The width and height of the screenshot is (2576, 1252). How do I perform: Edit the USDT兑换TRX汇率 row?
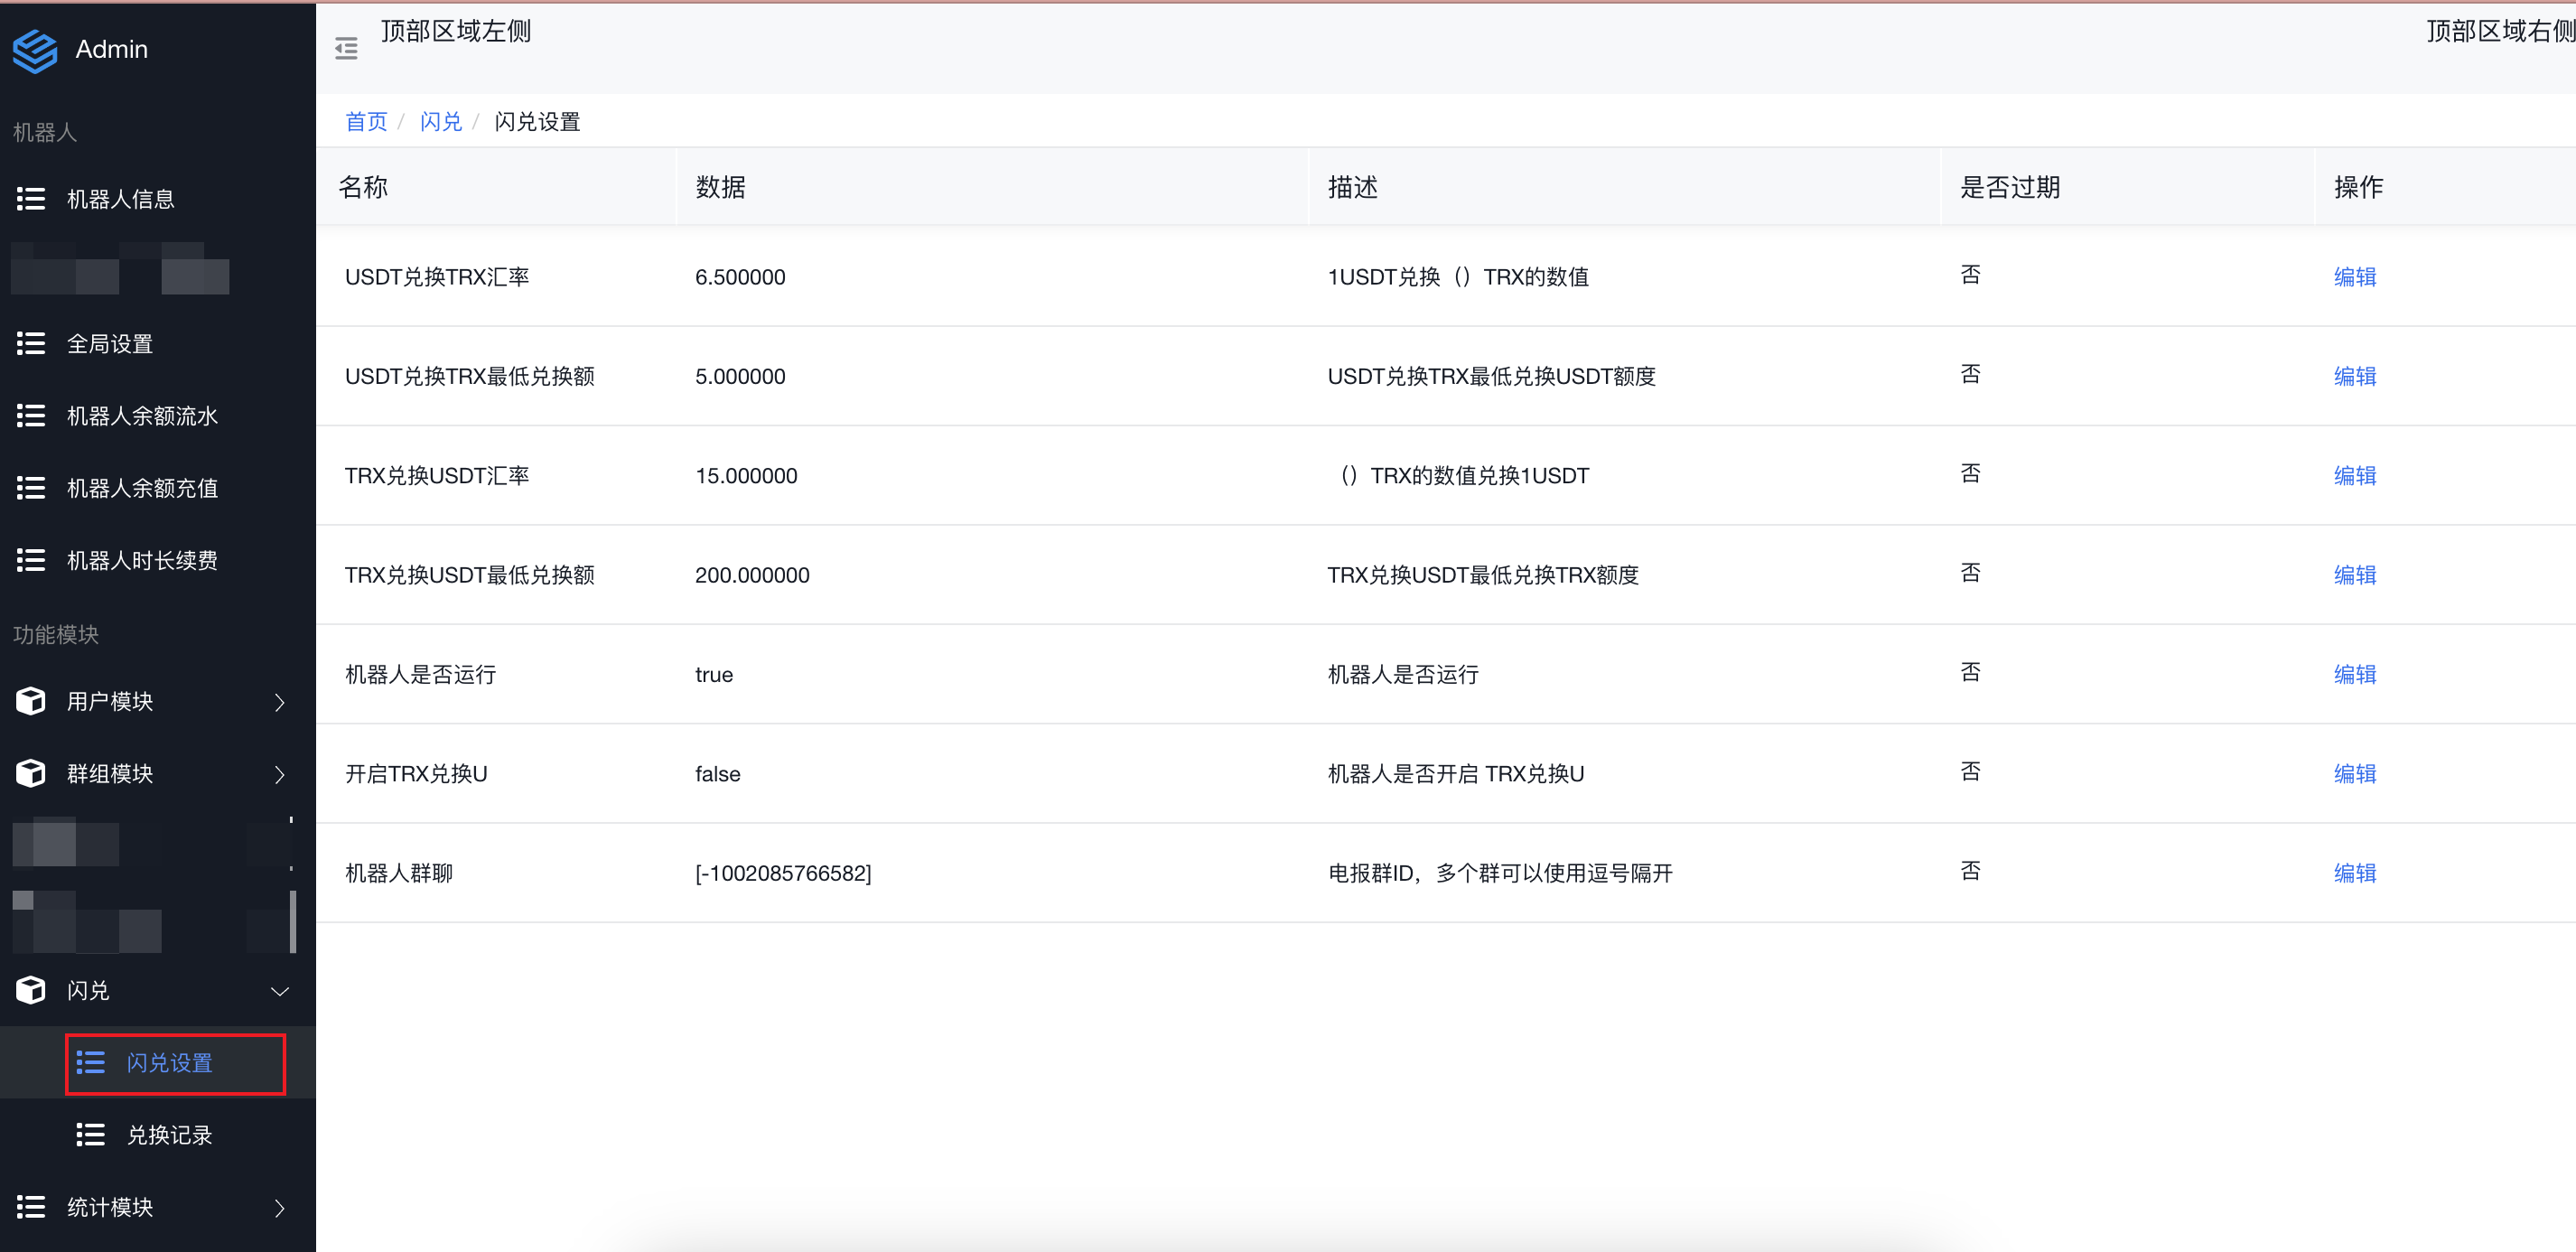coord(2354,277)
